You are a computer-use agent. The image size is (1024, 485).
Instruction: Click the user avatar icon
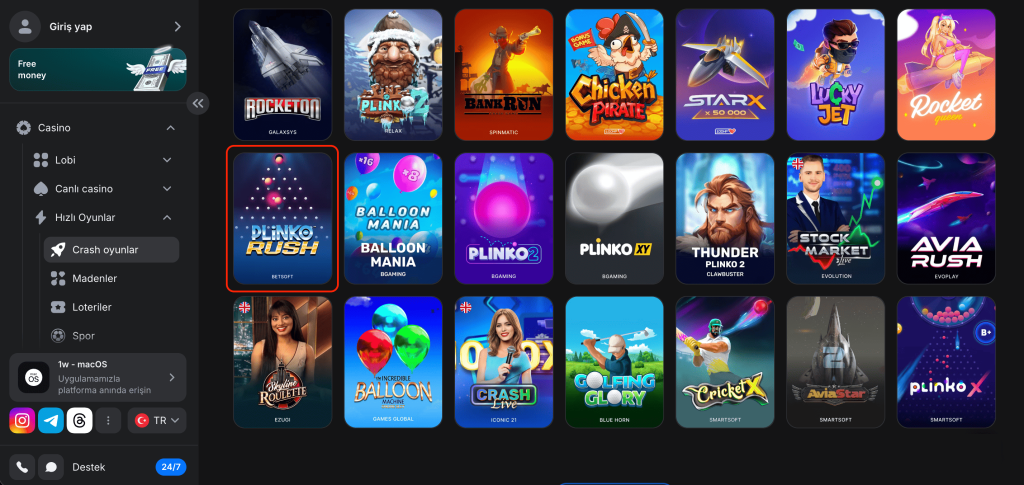25,26
